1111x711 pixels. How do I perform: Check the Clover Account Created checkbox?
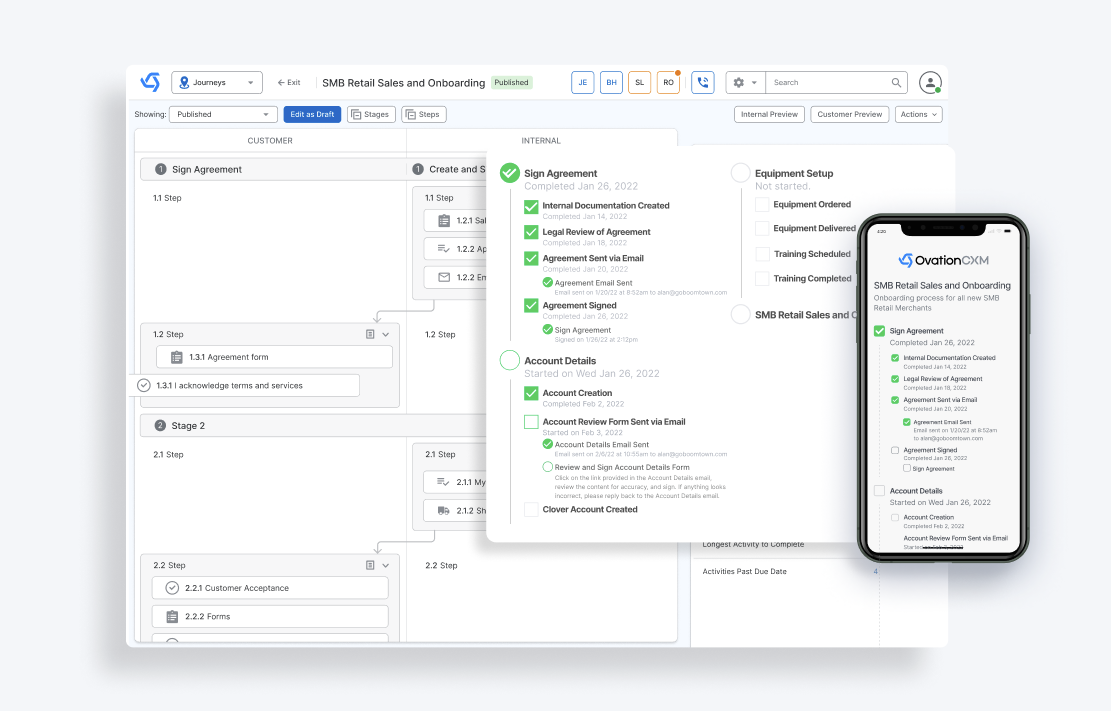coord(531,510)
